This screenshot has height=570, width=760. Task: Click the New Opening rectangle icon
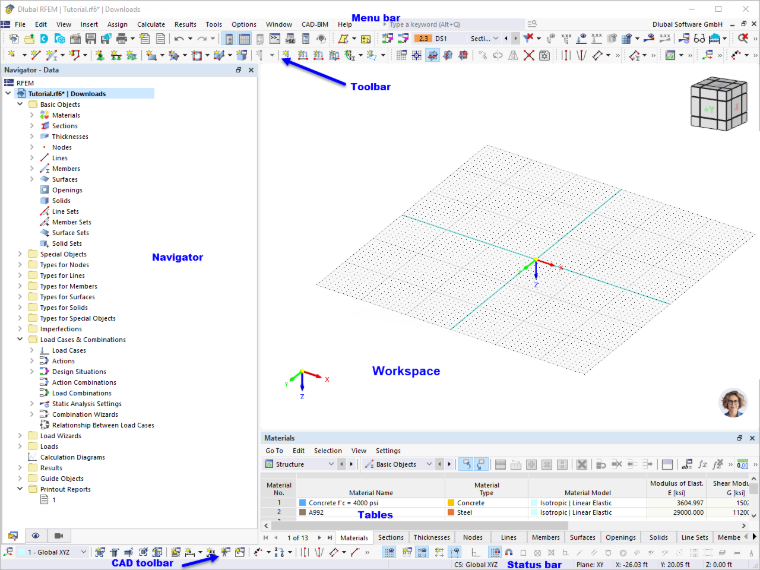[197, 56]
